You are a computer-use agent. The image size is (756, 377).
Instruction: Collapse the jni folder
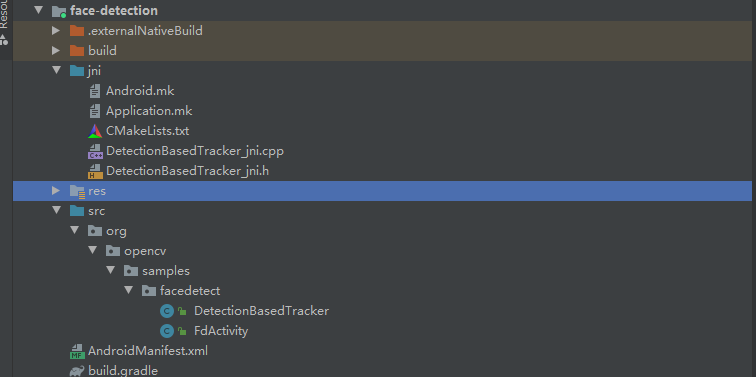click(57, 70)
